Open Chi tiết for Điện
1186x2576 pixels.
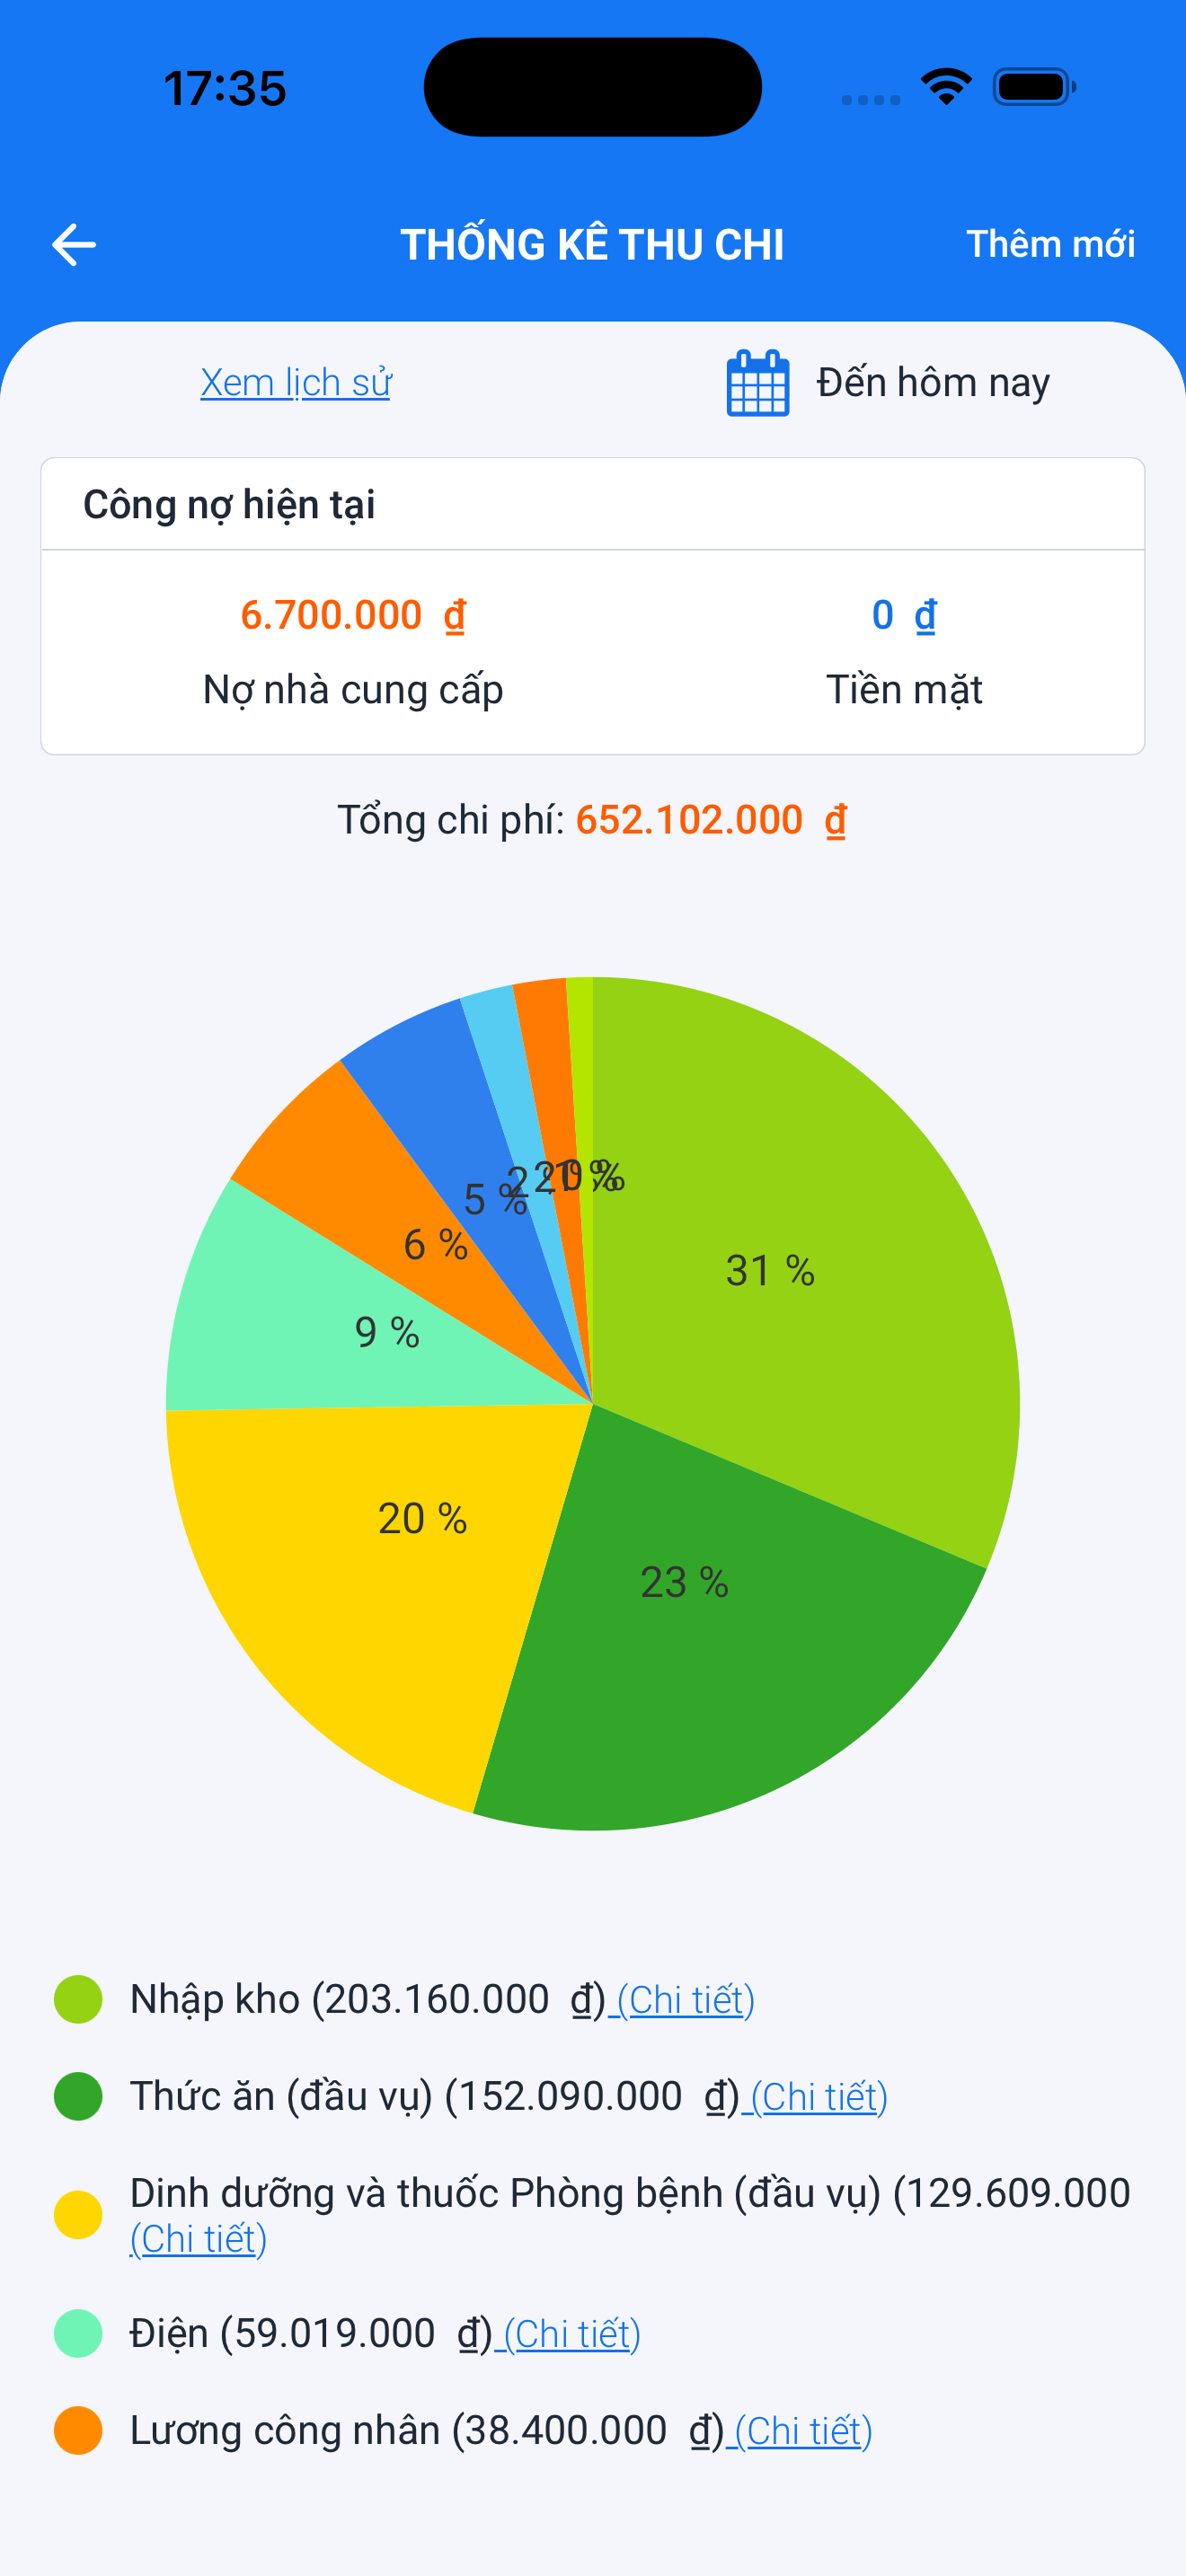572,2334
